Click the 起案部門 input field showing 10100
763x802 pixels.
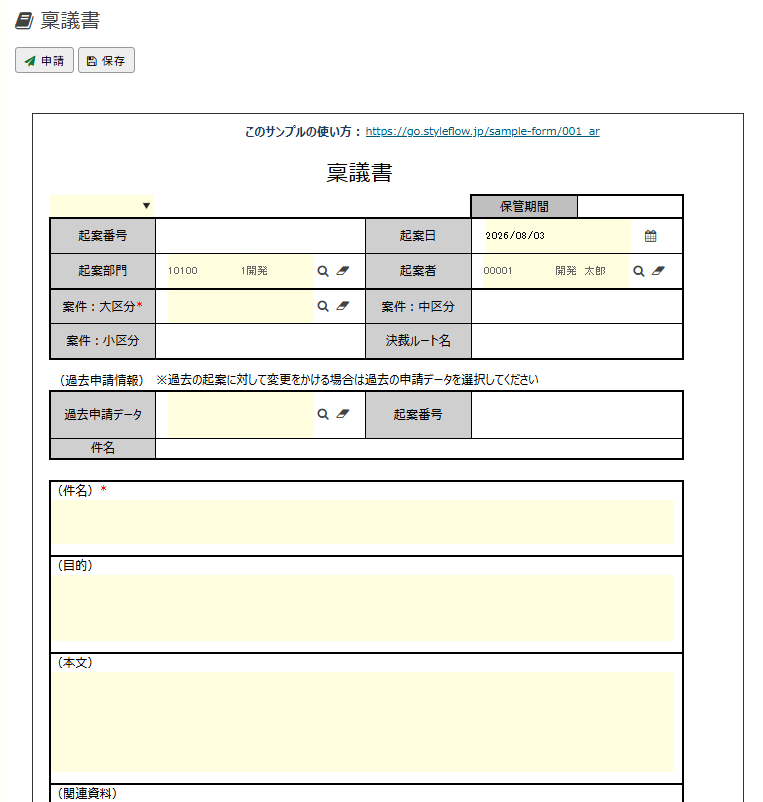(x=240, y=271)
